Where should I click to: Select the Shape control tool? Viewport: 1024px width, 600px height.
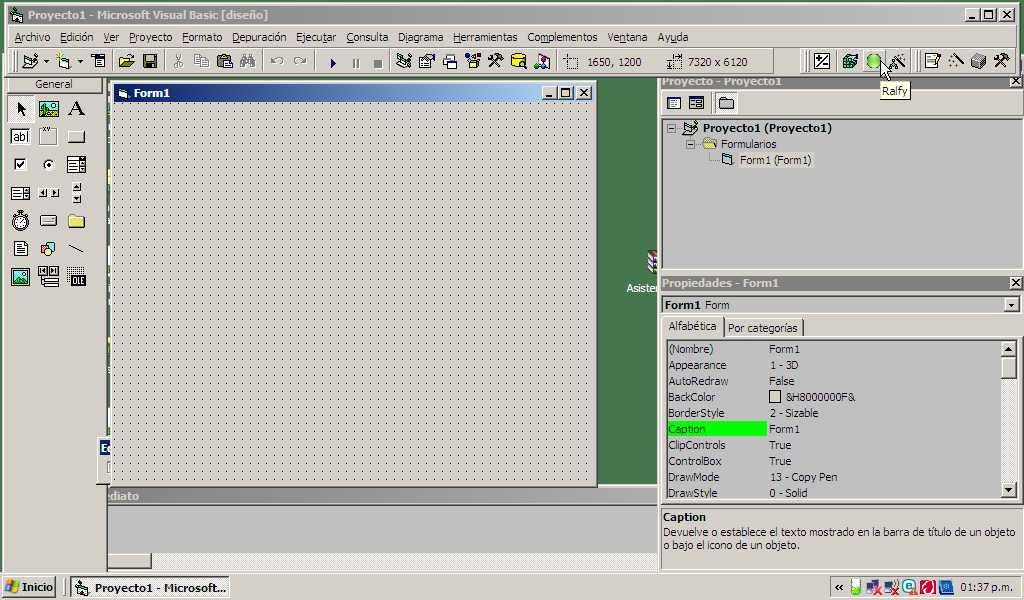point(48,249)
